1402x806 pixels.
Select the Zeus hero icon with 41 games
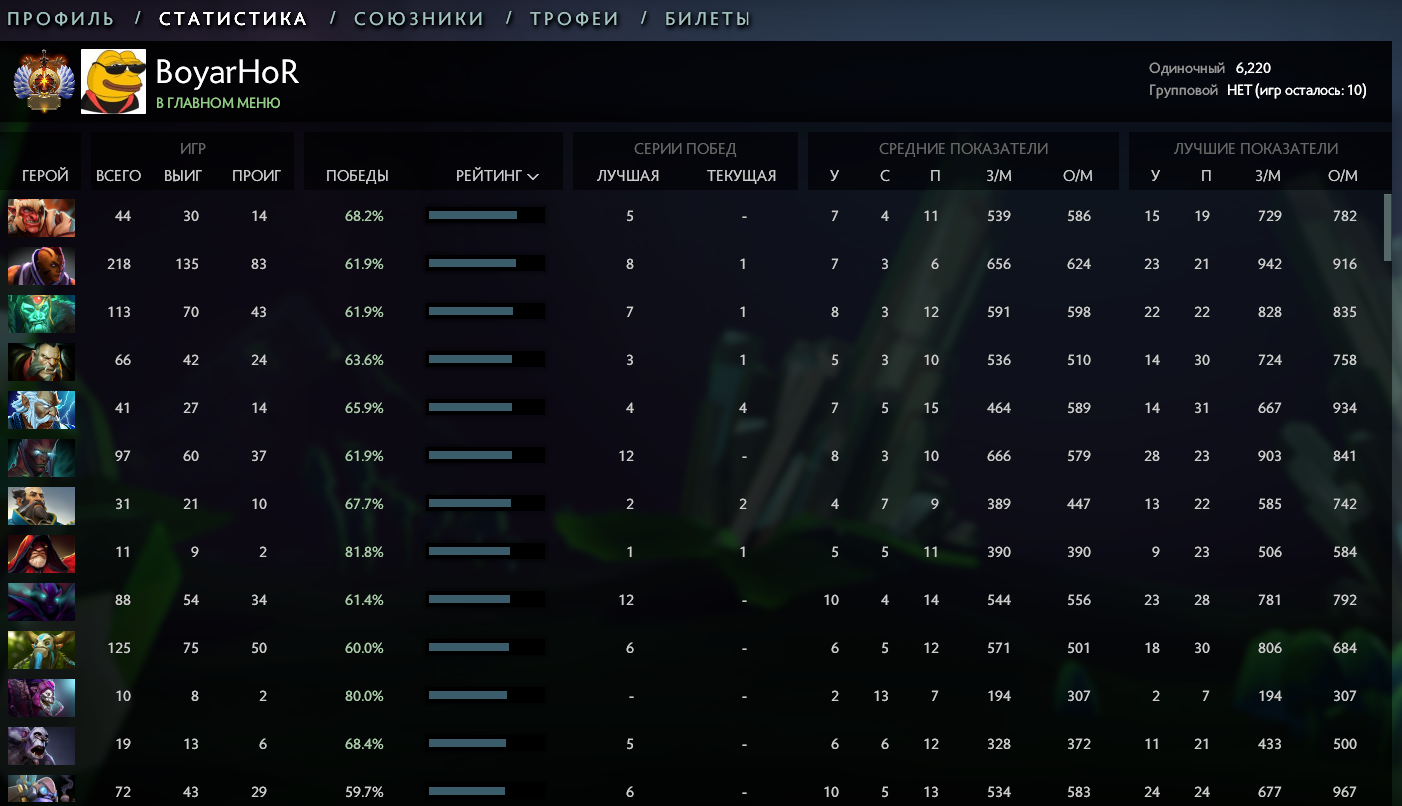pos(41,408)
